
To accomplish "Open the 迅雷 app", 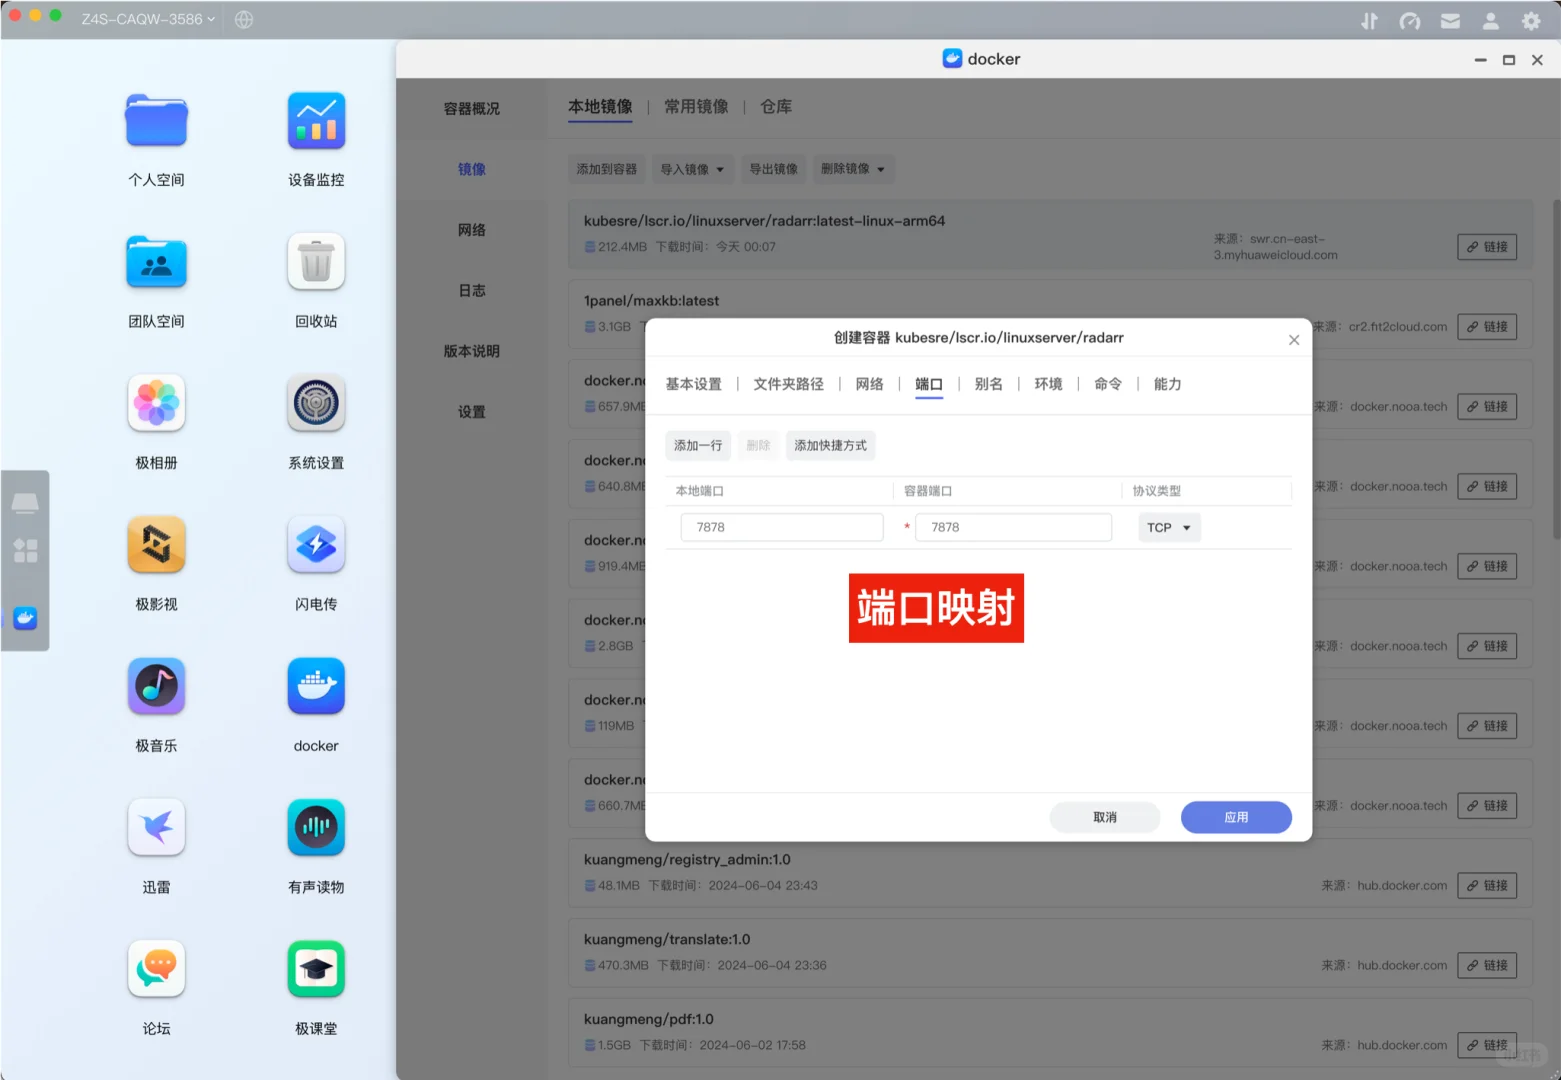I will [156, 827].
